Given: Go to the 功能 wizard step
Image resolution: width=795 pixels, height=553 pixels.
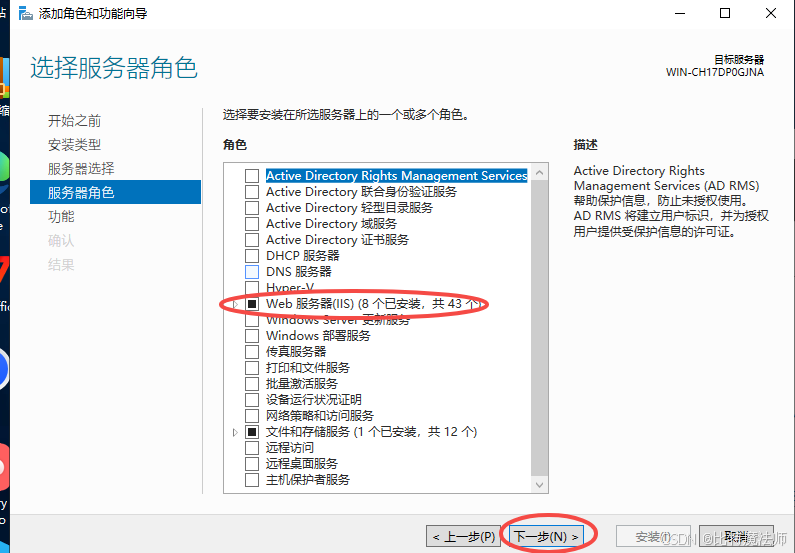Looking at the screenshot, I should coord(61,216).
